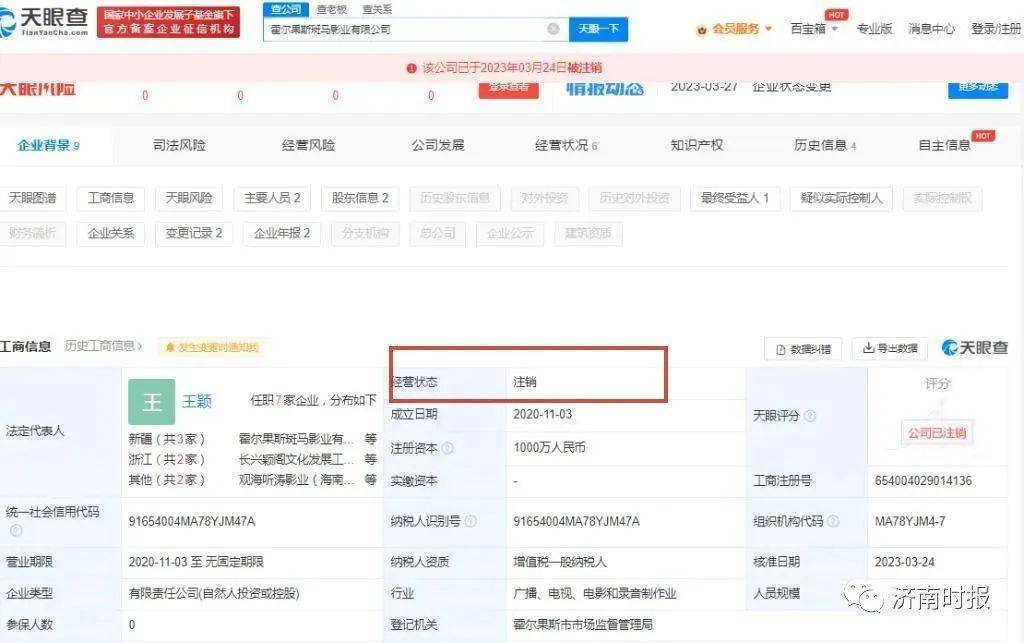Click the industry value 广播、电视、电影和录音制作业
1024x643 pixels.
pyautogui.click(x=594, y=593)
